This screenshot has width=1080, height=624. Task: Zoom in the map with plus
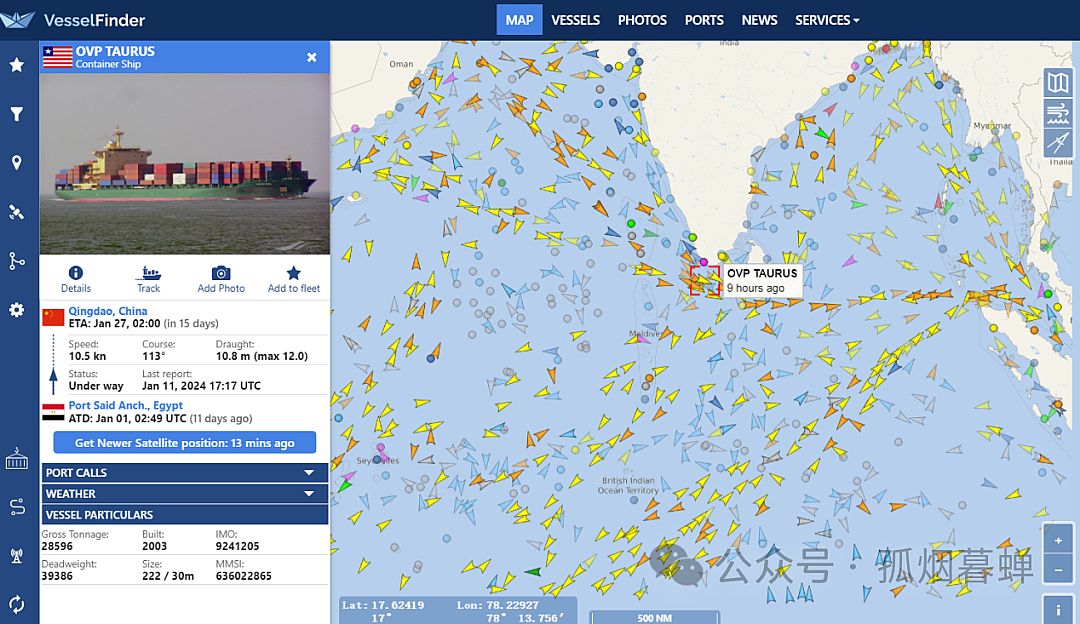(1058, 541)
